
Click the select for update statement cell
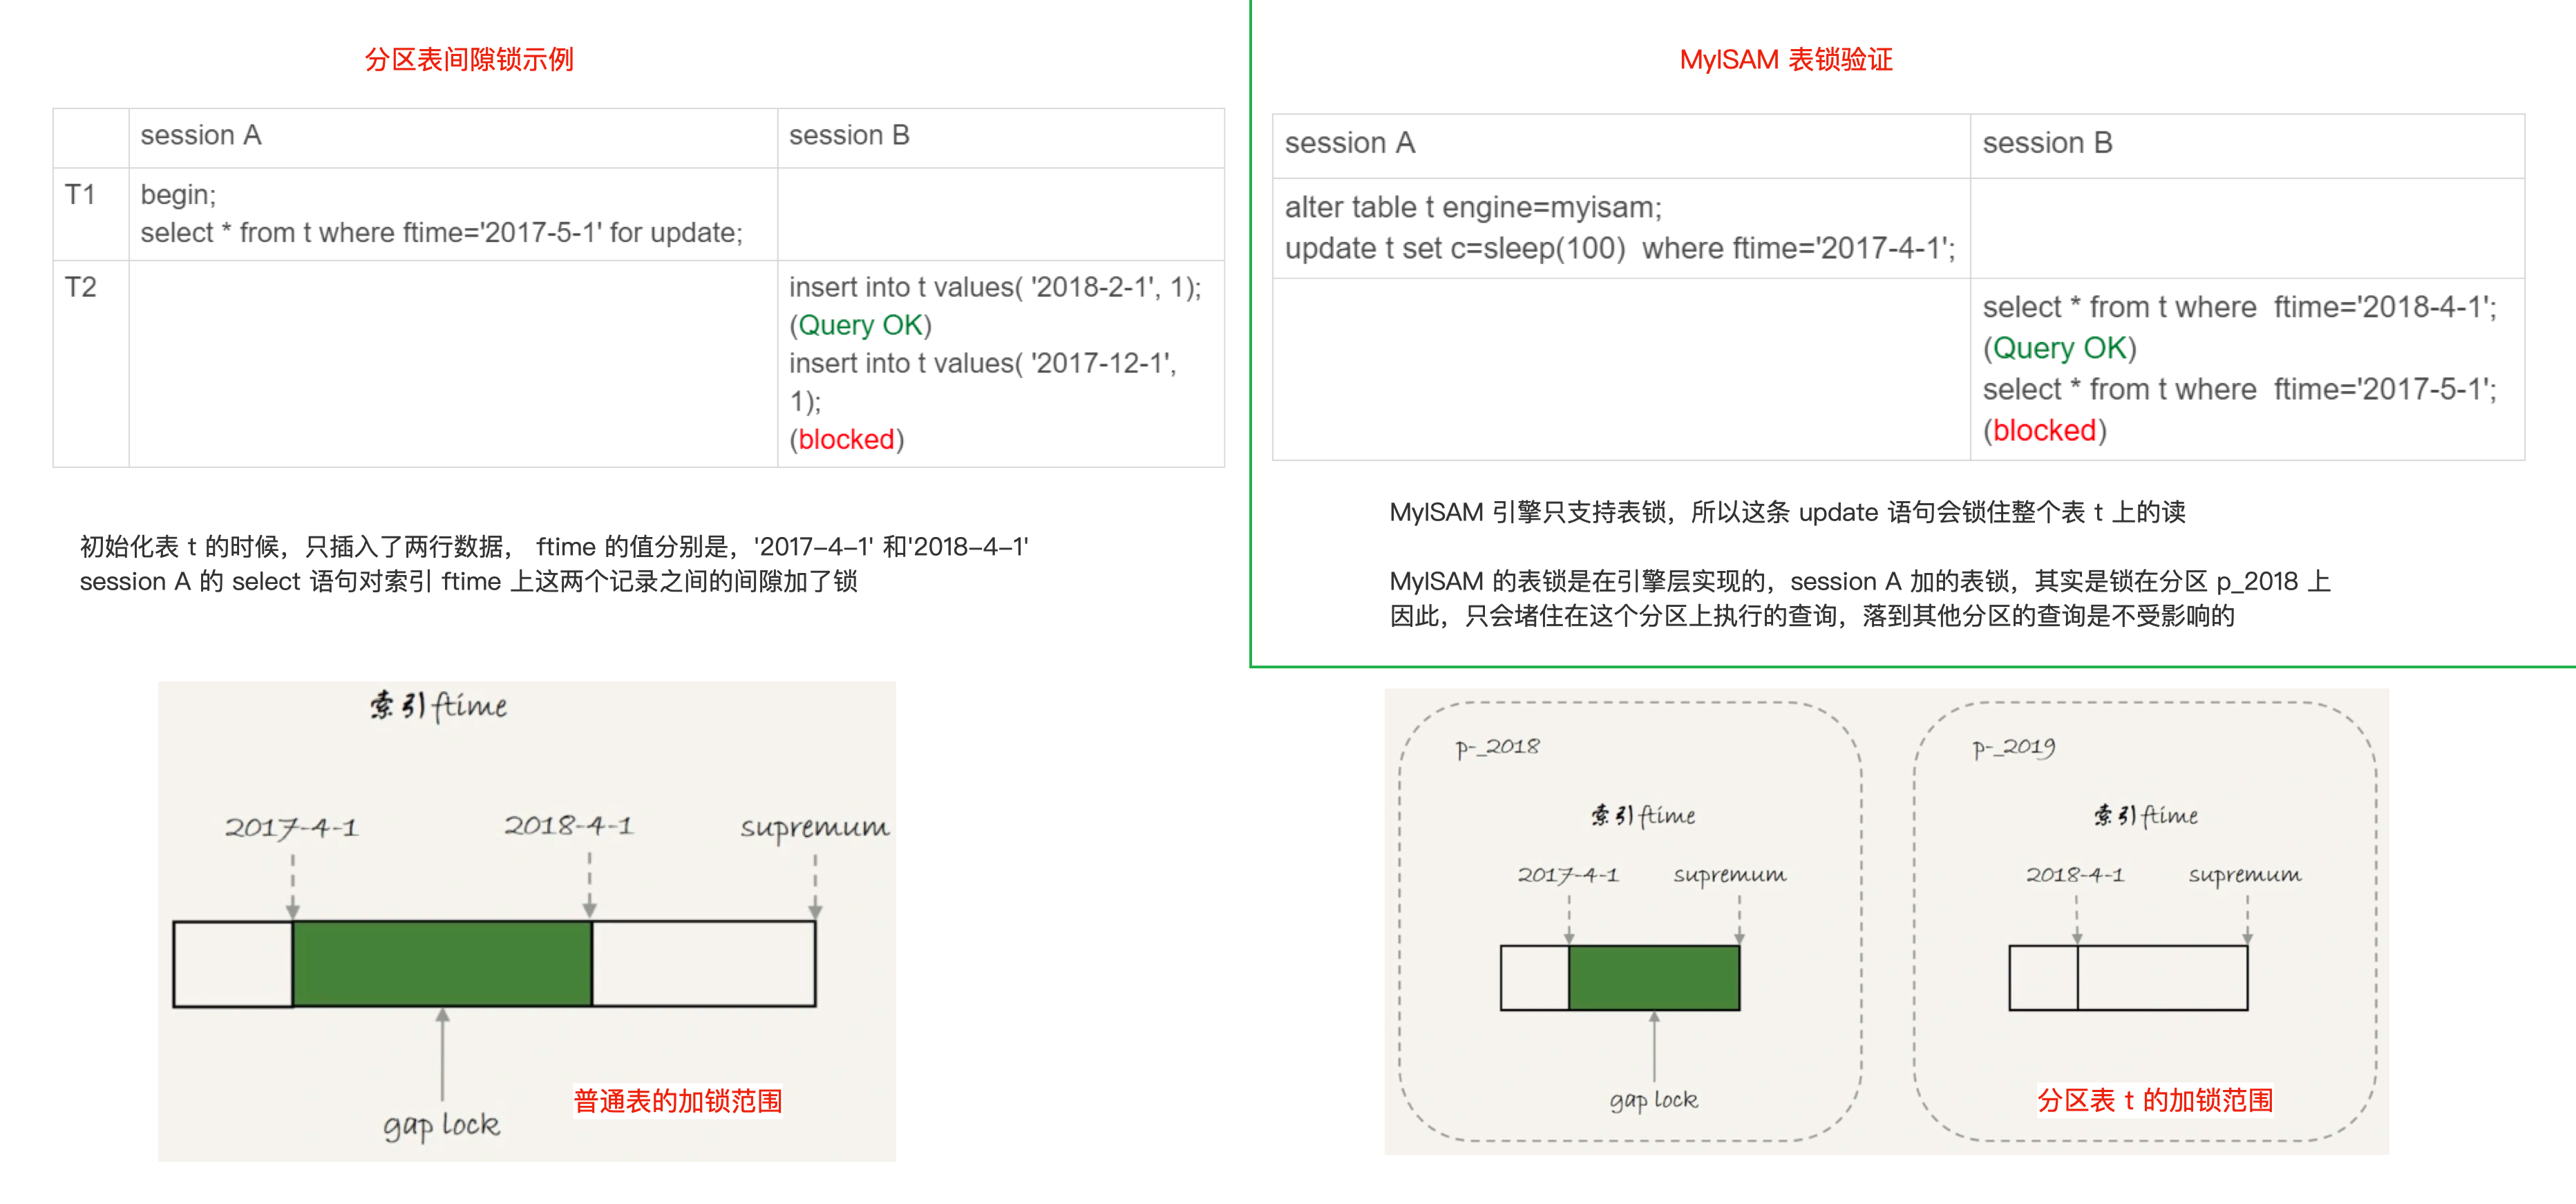(x=441, y=233)
